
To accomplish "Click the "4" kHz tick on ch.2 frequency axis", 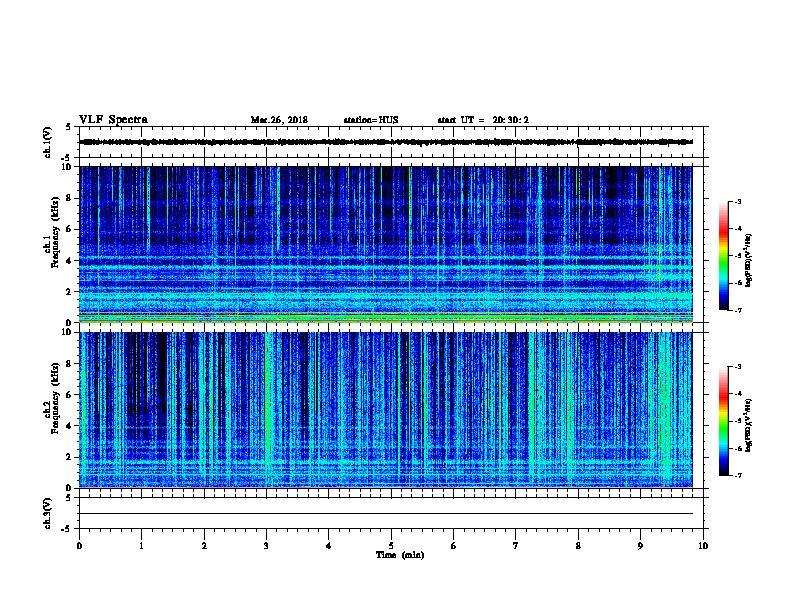I will point(70,426).
